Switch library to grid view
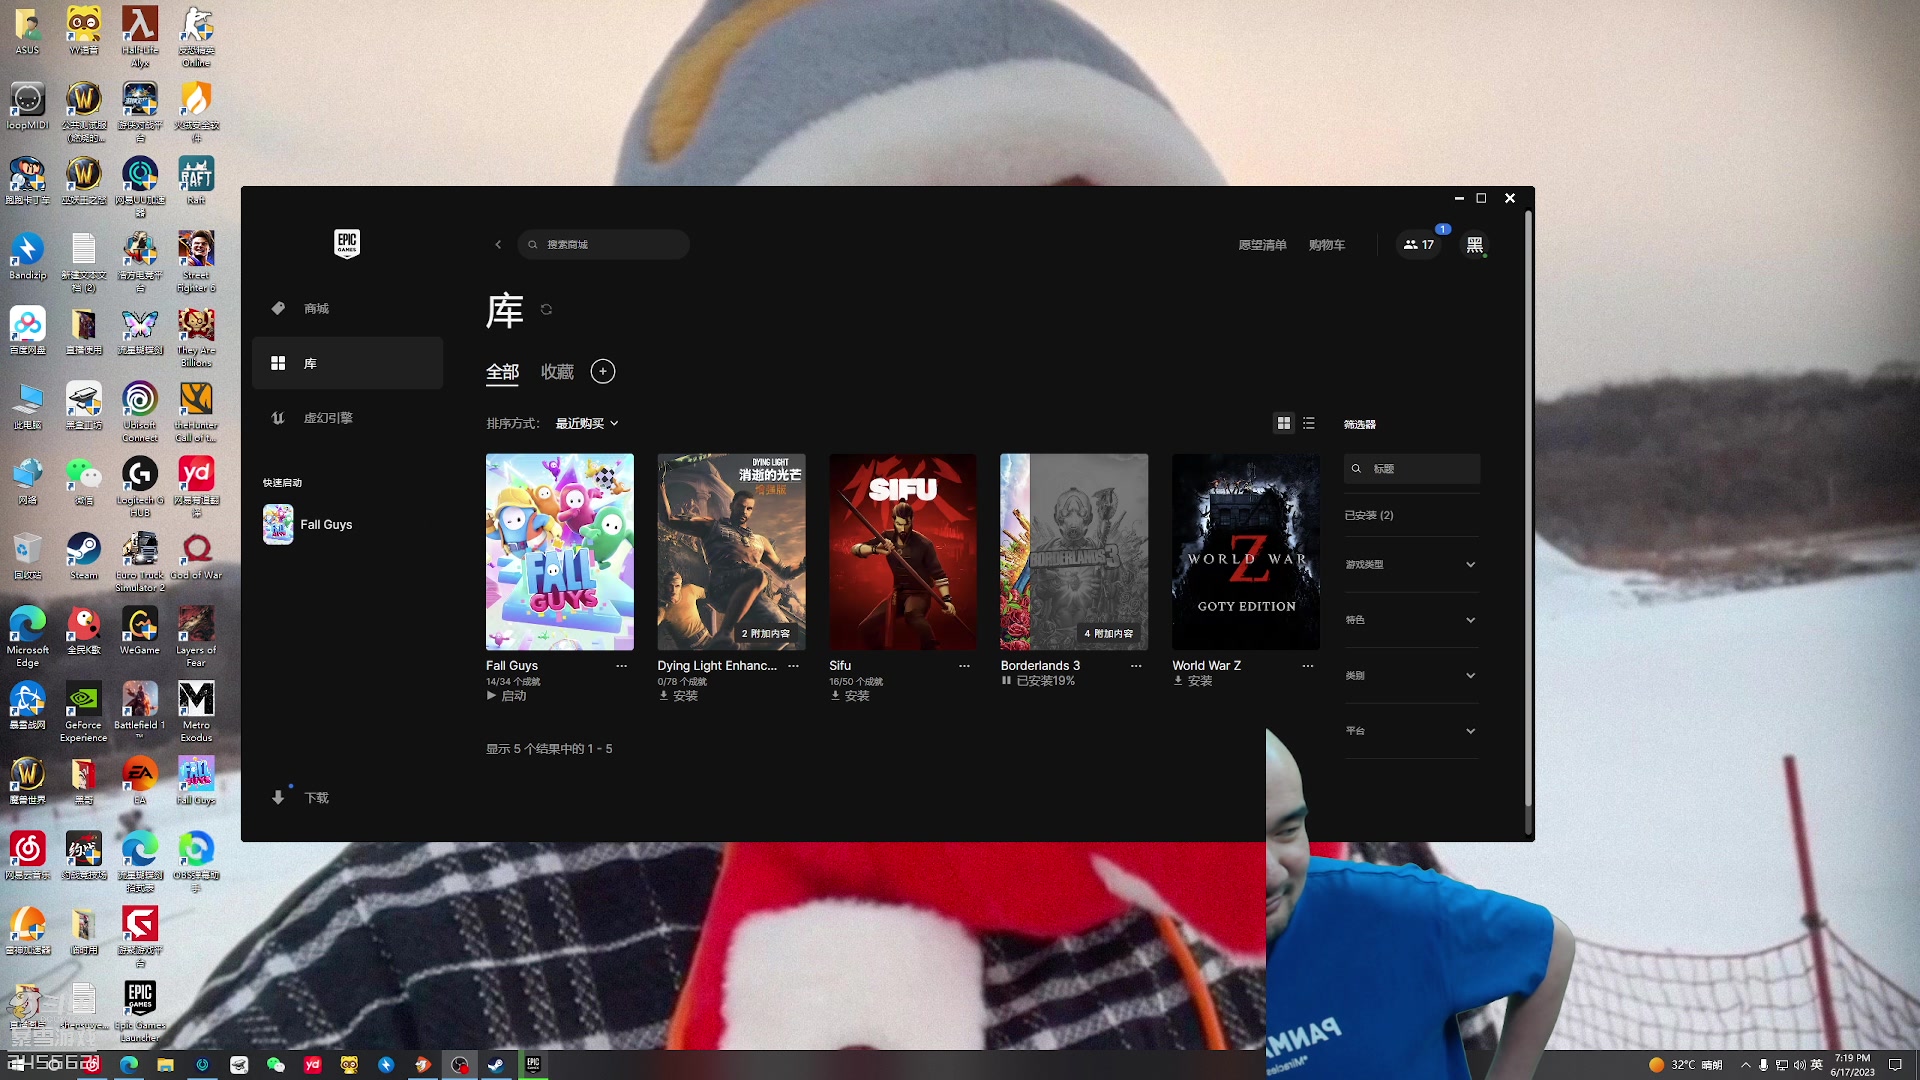The image size is (1920, 1080). coord(1284,424)
